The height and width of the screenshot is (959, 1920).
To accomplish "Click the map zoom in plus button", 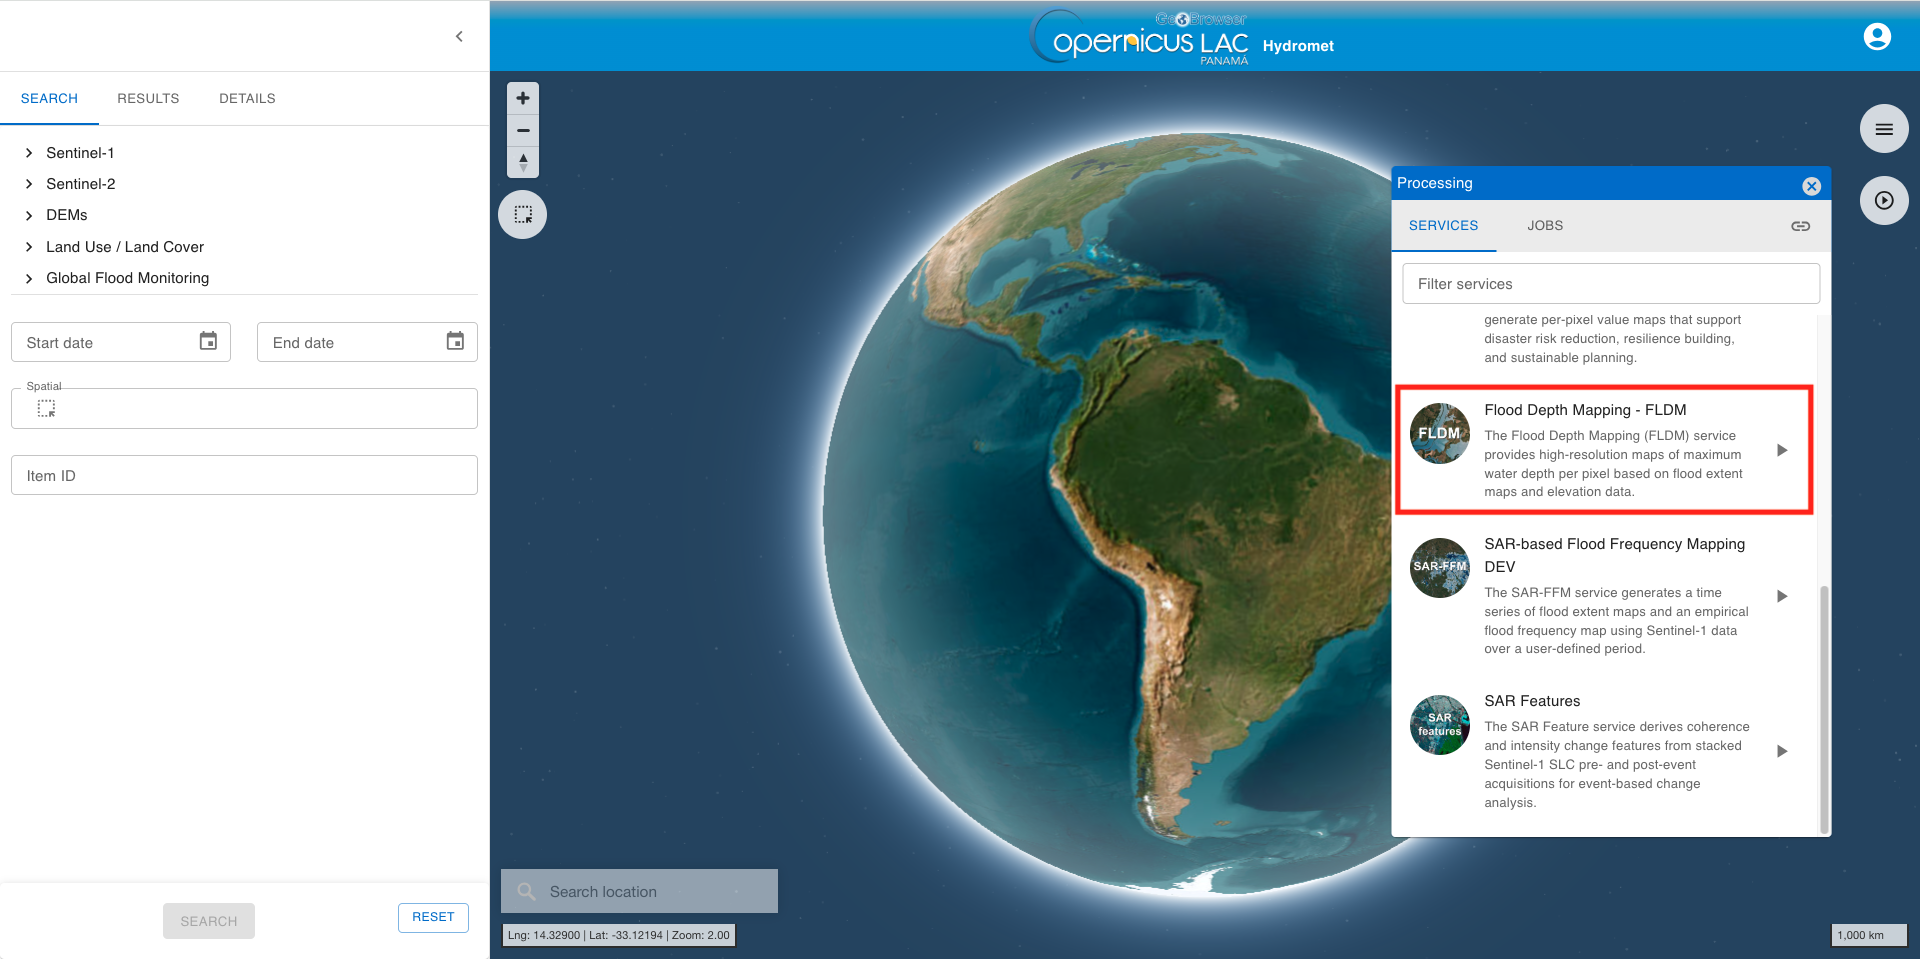I will (522, 98).
